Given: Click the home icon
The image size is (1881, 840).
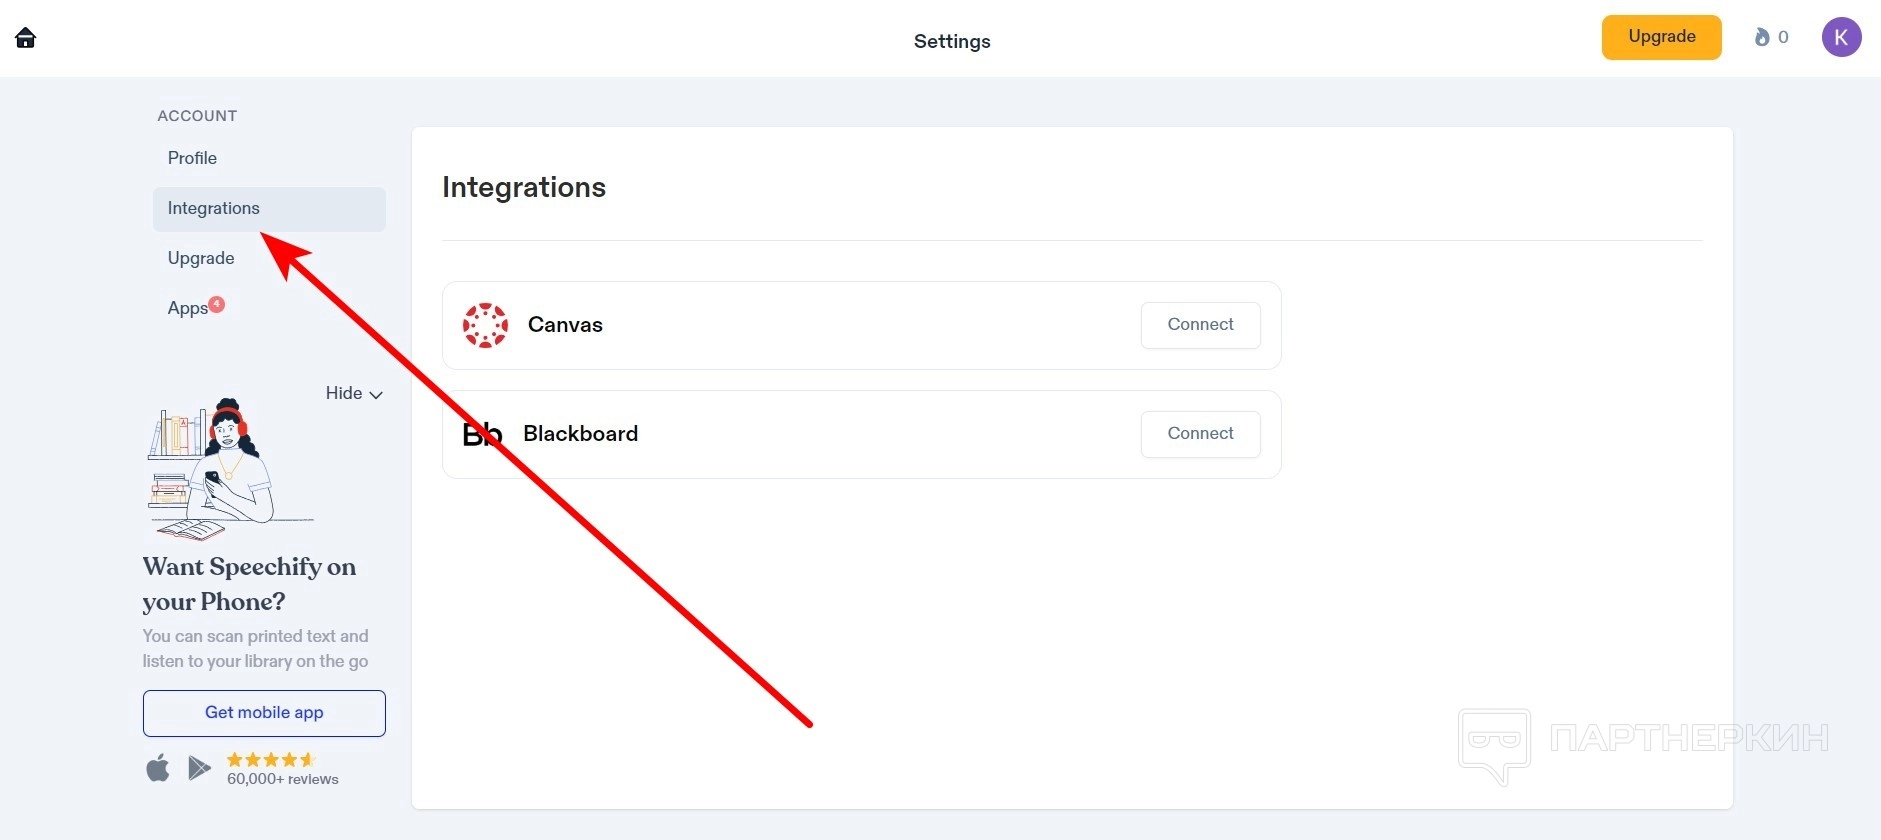Looking at the screenshot, I should click(x=26, y=38).
